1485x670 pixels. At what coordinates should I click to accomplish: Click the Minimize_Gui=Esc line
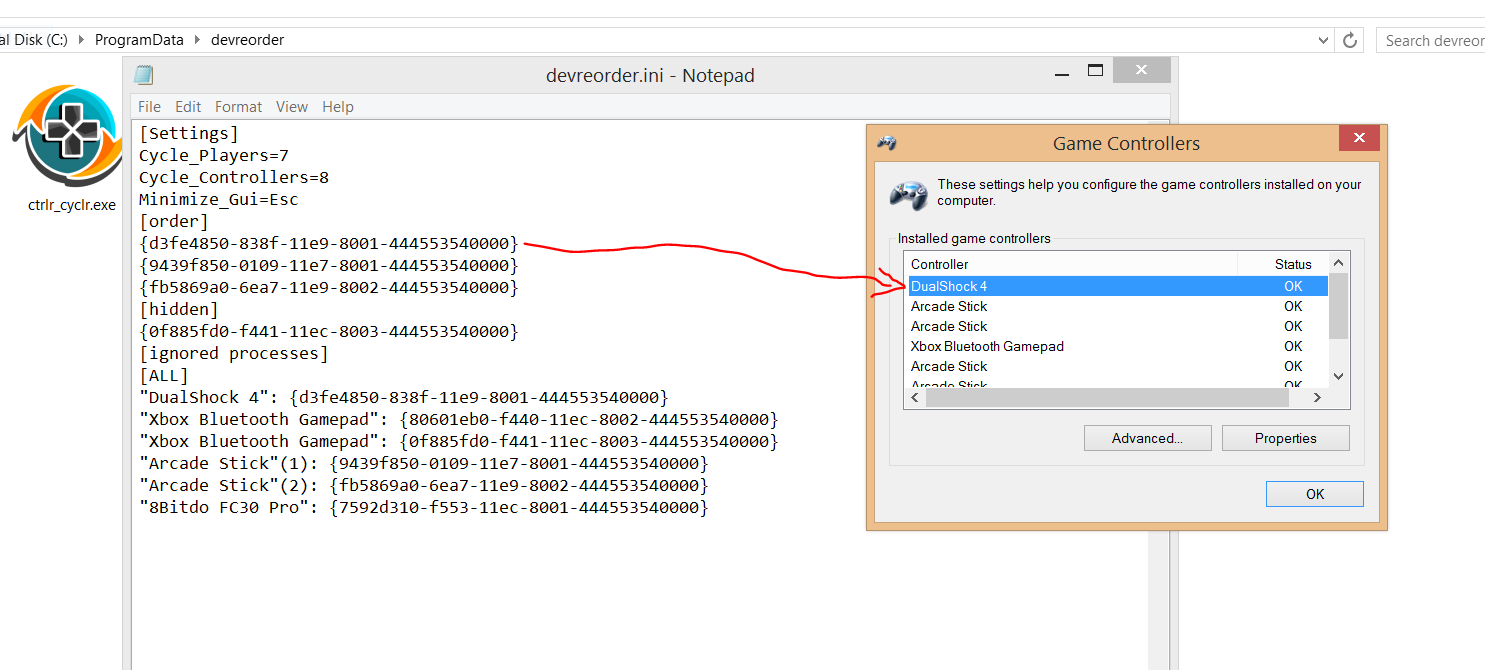[x=219, y=199]
